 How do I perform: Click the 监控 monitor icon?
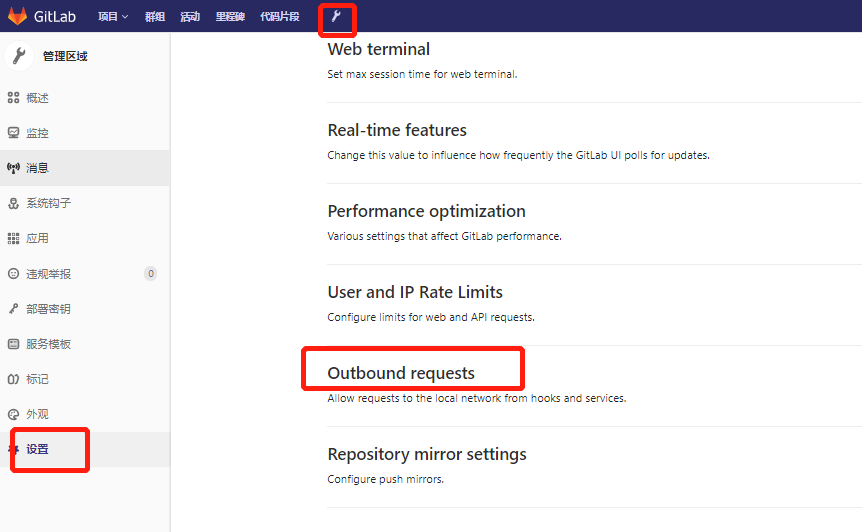point(13,133)
